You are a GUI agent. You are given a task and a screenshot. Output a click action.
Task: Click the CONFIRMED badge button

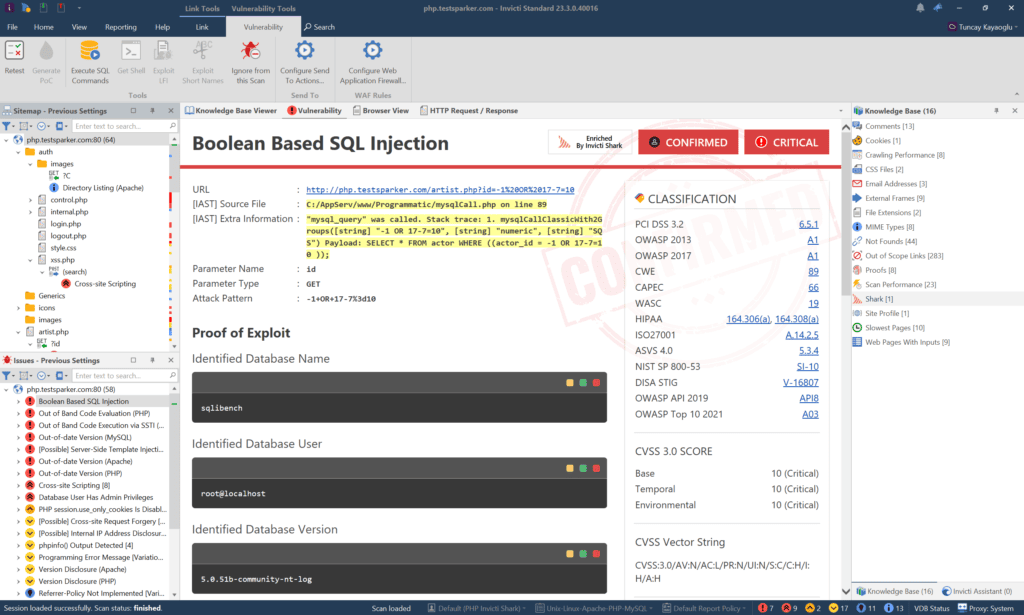tap(688, 142)
